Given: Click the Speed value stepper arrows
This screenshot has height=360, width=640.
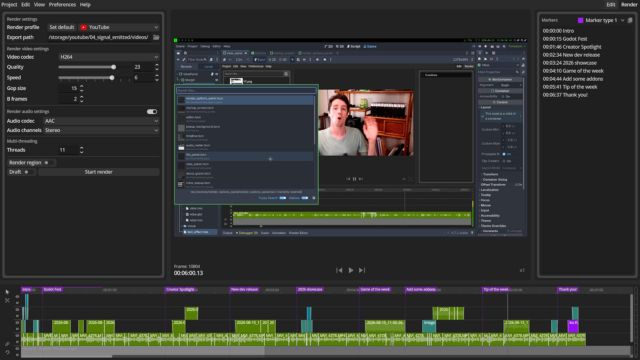Looking at the screenshot, I should [157, 78].
